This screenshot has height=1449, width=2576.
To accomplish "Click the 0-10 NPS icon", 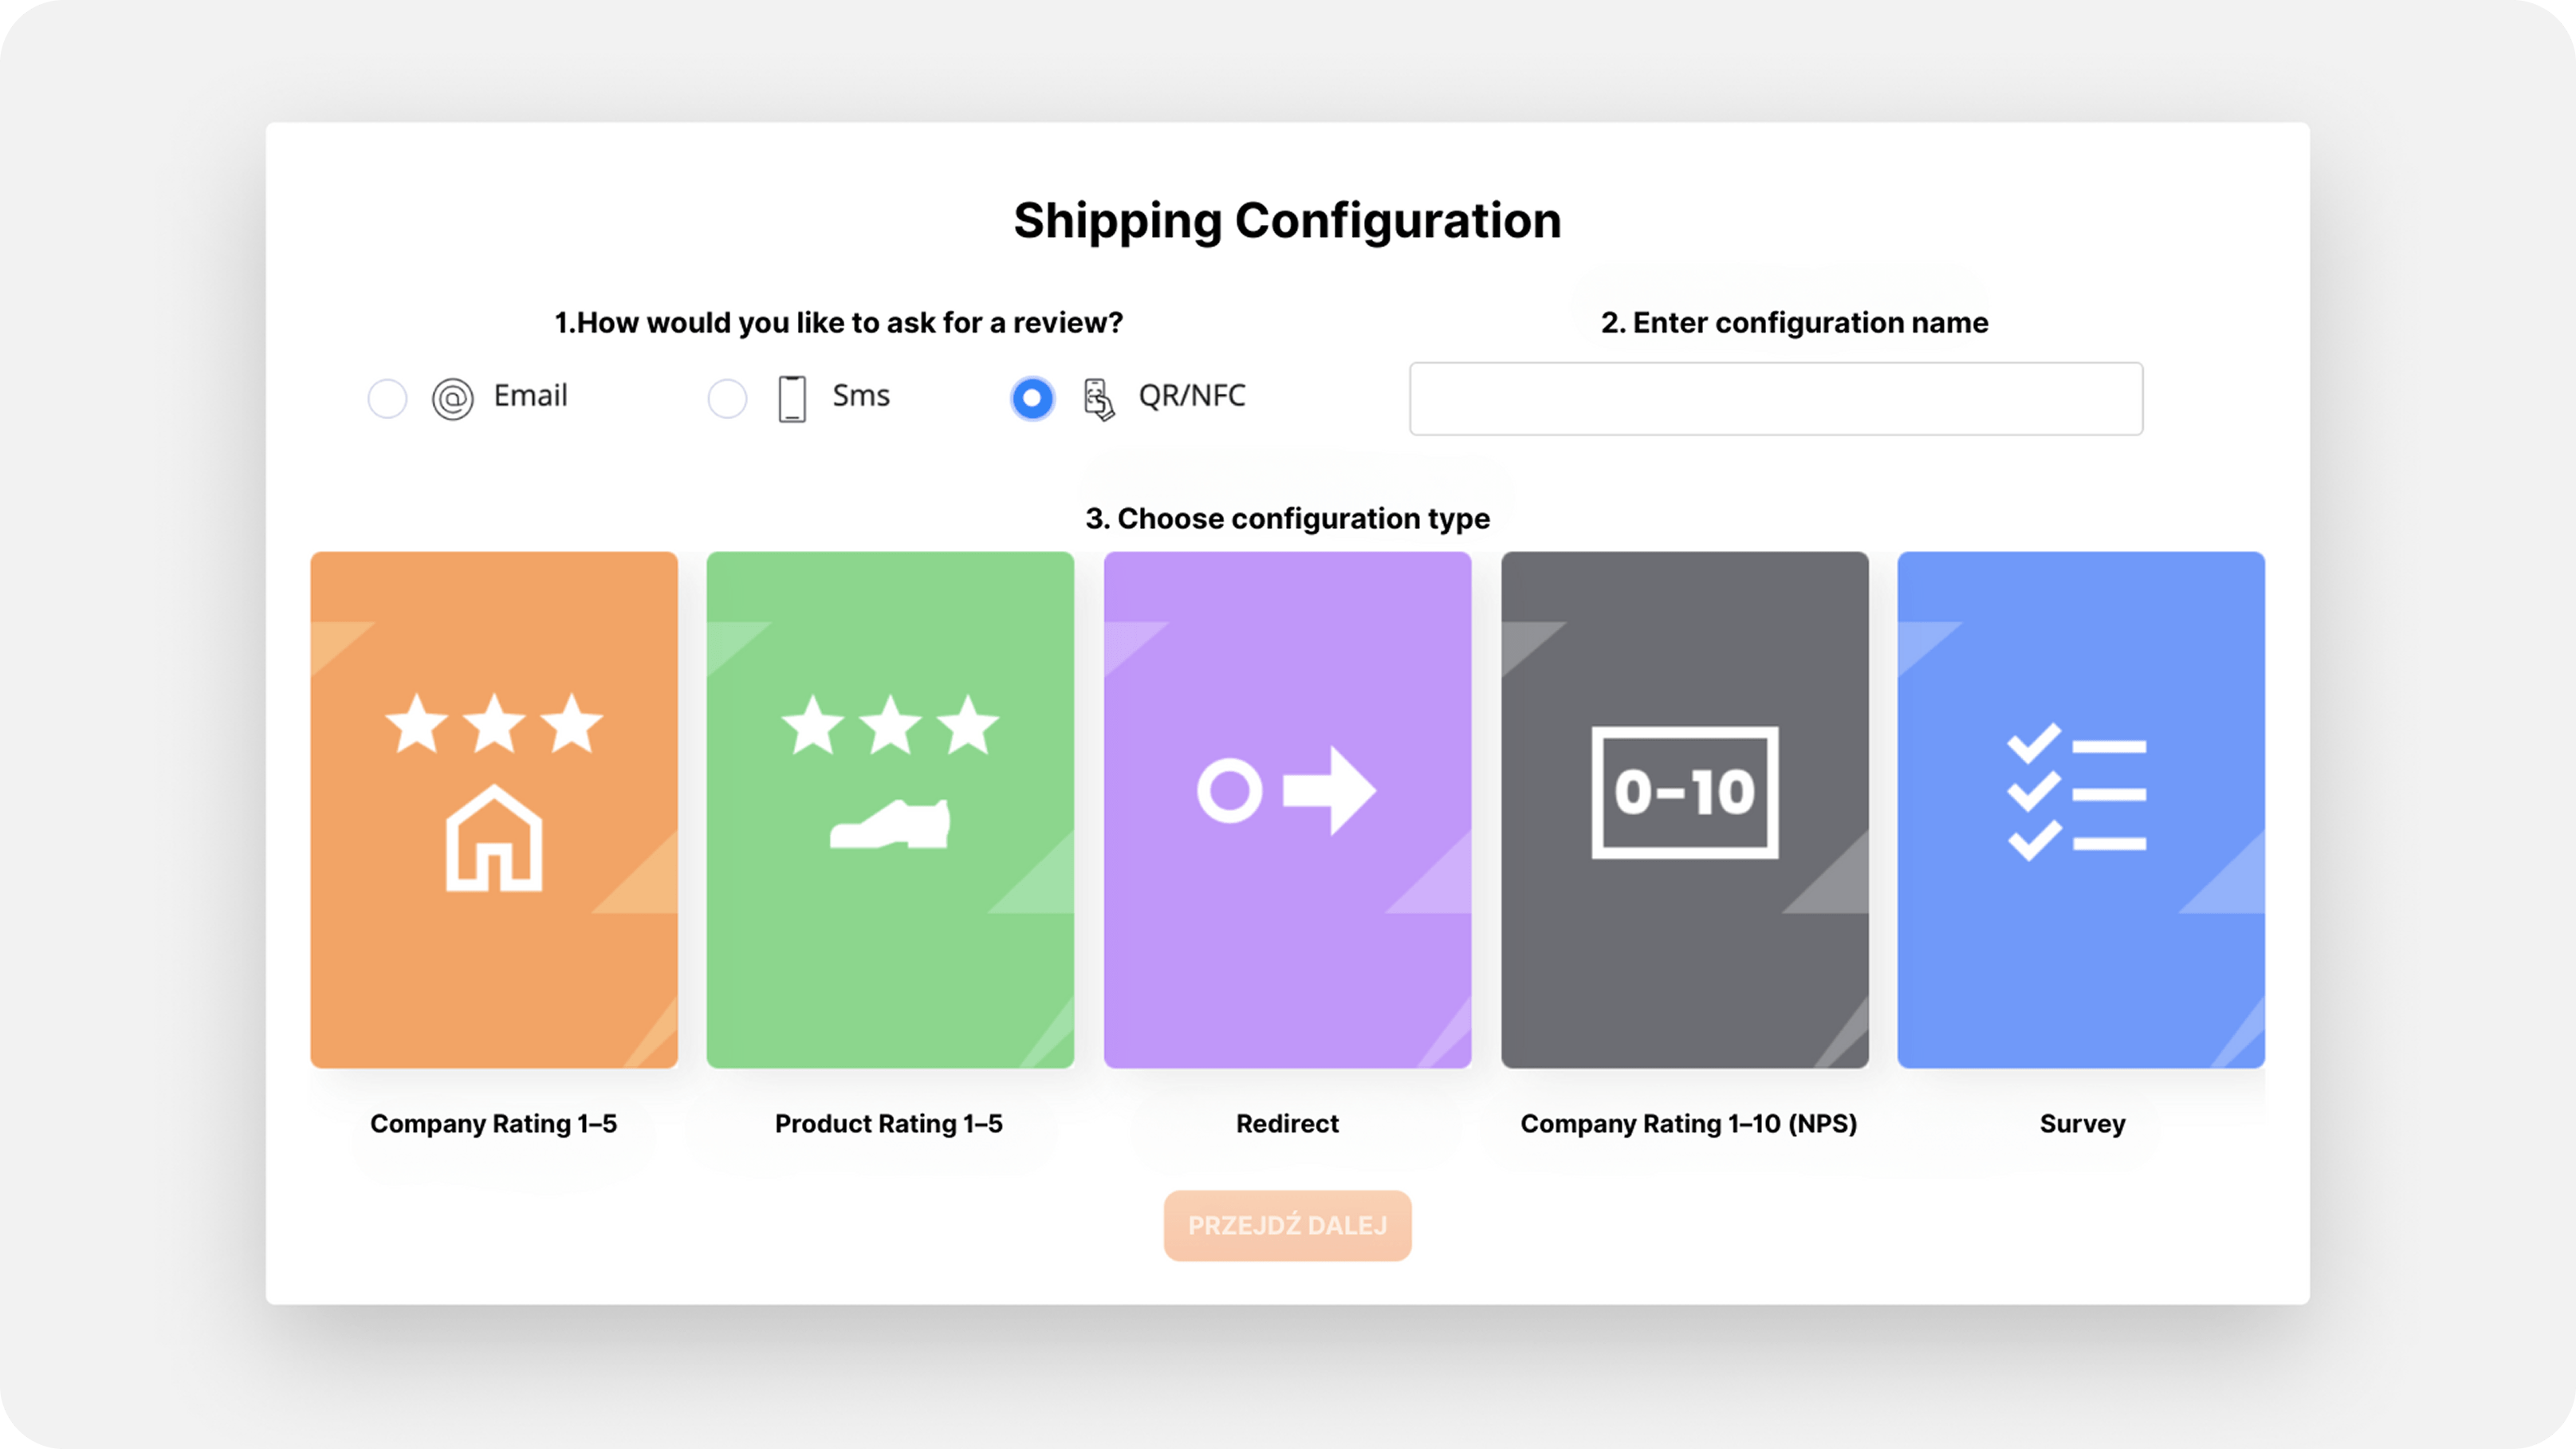I will (x=1685, y=792).
